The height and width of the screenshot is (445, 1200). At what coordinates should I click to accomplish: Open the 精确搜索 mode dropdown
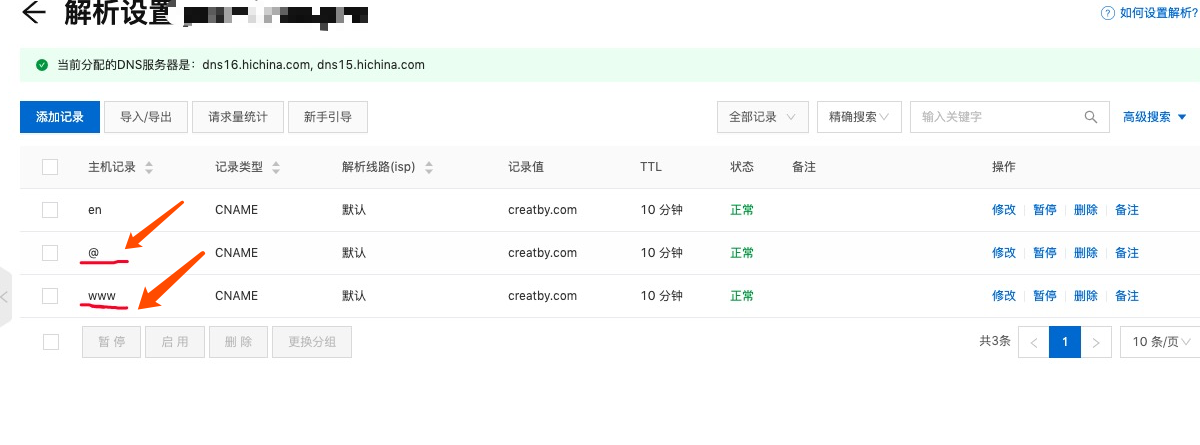pos(859,117)
